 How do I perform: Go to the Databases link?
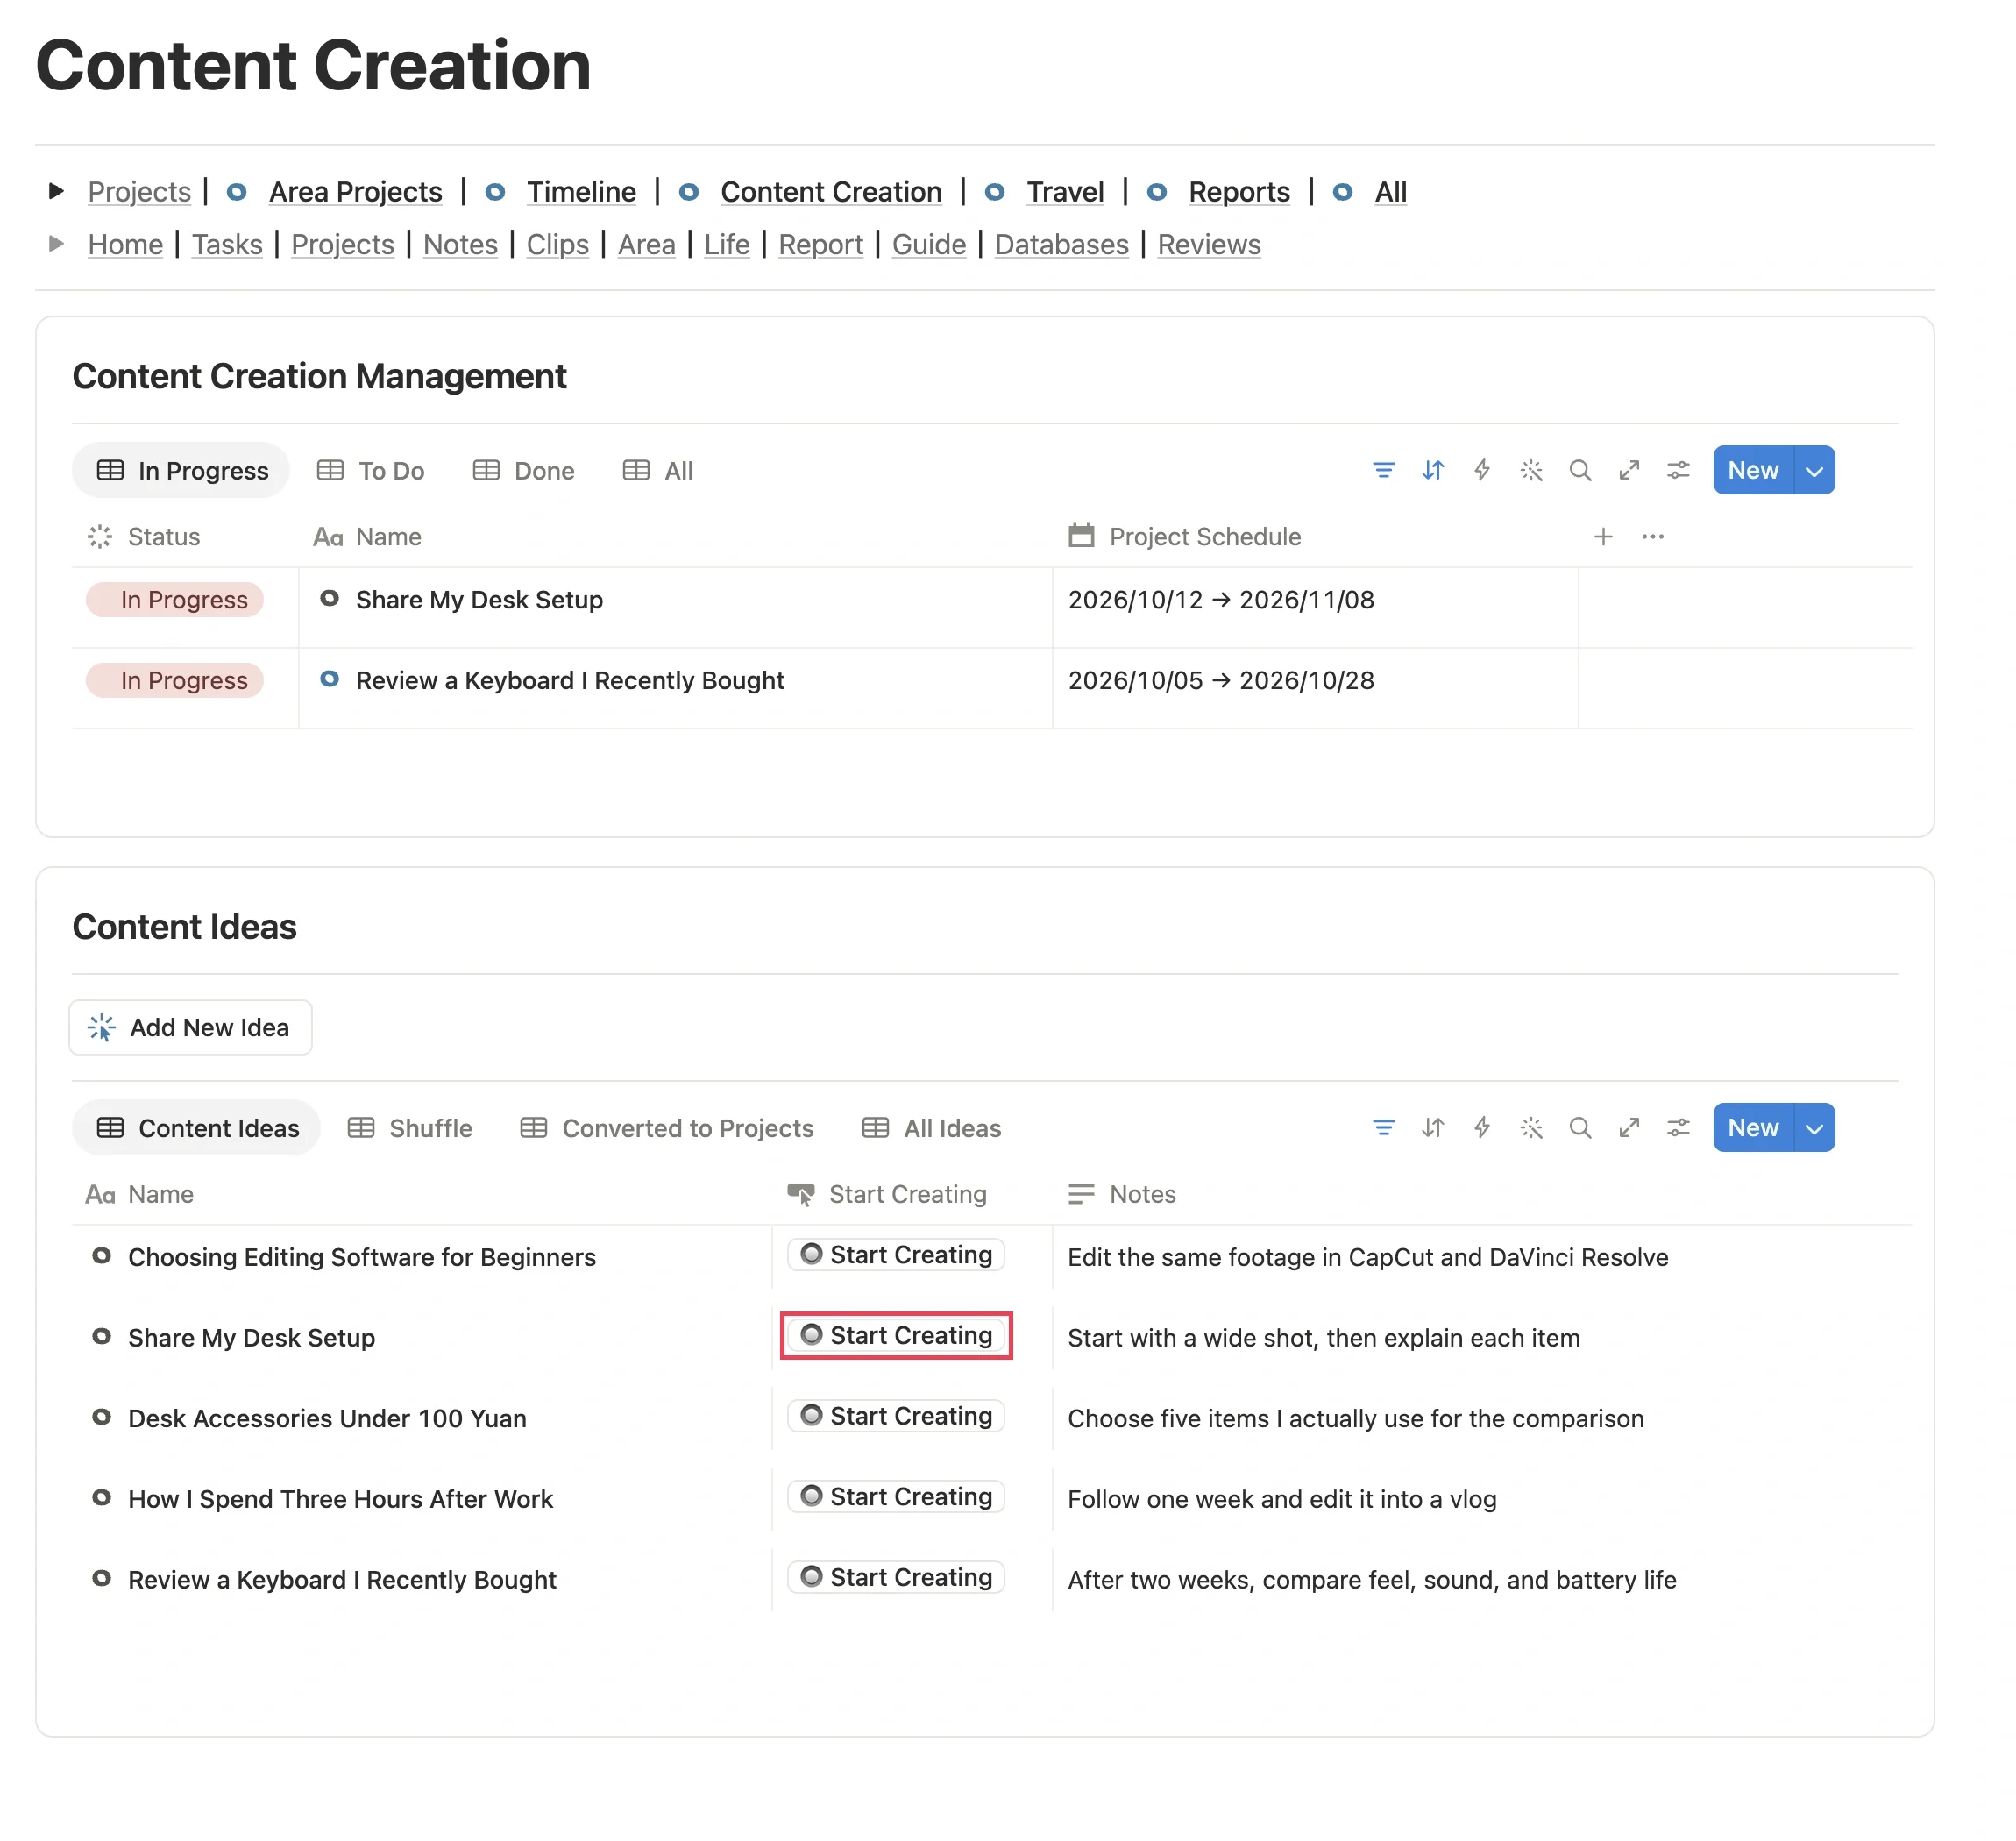click(1061, 244)
